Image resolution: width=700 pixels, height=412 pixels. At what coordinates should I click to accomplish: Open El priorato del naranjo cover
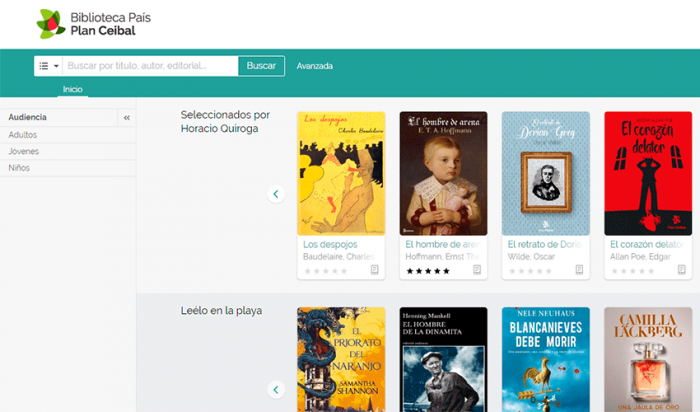(x=341, y=359)
